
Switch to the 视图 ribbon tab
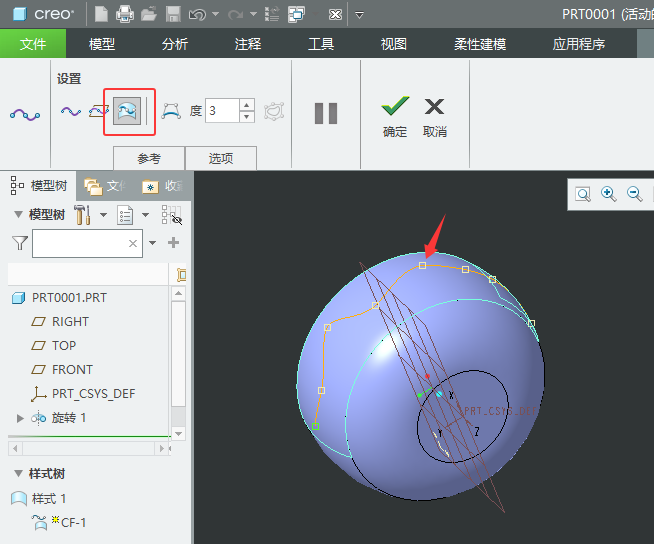[394, 44]
